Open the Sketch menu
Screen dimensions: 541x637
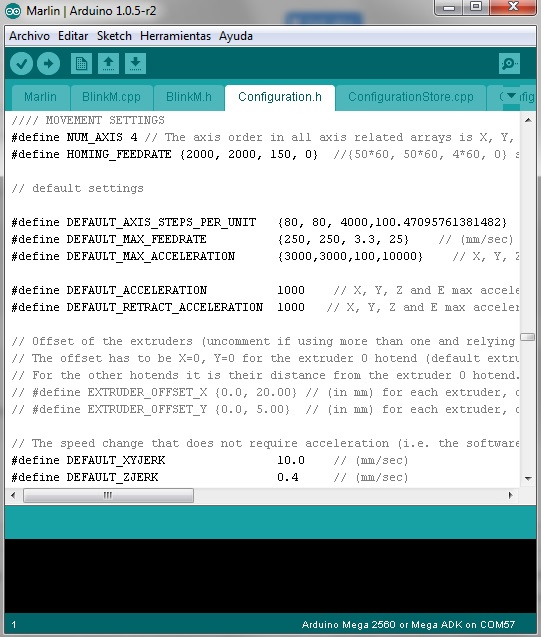point(114,36)
